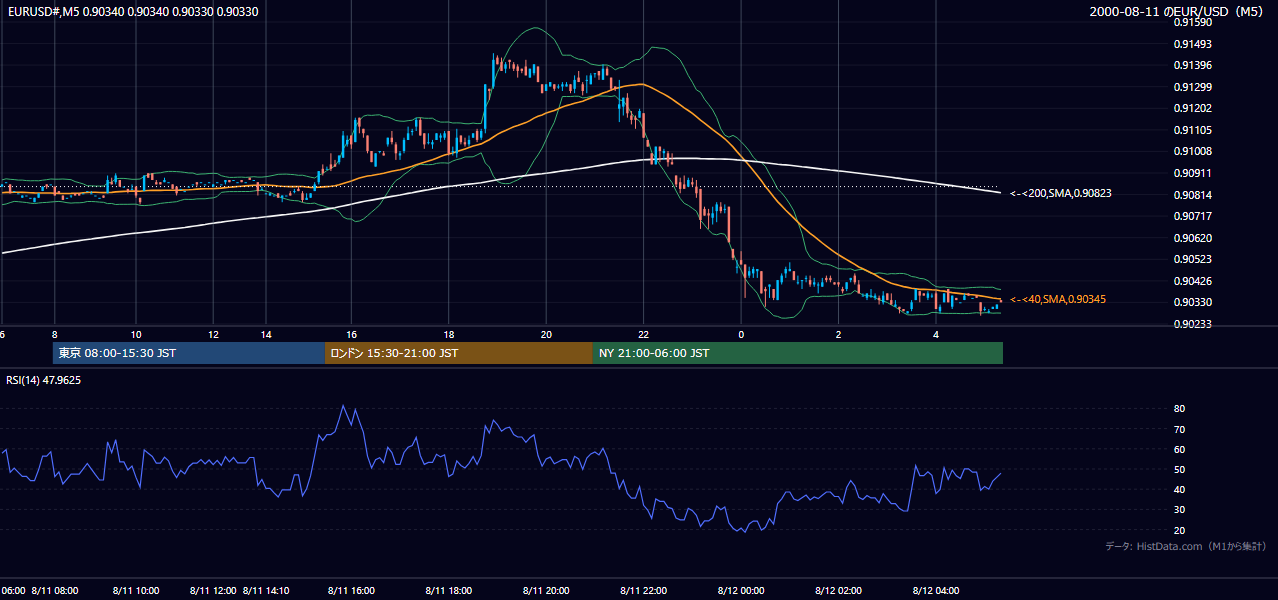1278x600 pixels.
Task: Click the RSI scale value 70
Action: click(x=1180, y=429)
